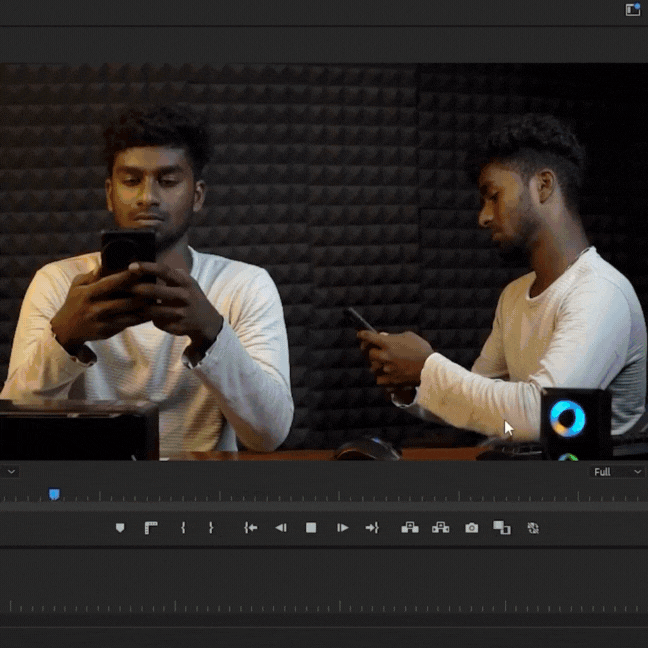Image resolution: width=648 pixels, height=648 pixels.
Task: Click the lower timeline ruler with tick marks
Action: [324, 607]
